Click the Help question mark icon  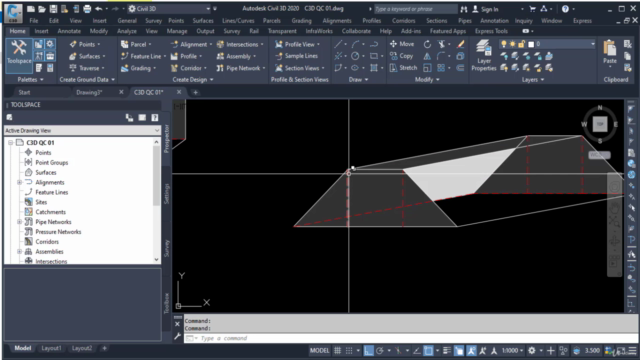[565, 9]
